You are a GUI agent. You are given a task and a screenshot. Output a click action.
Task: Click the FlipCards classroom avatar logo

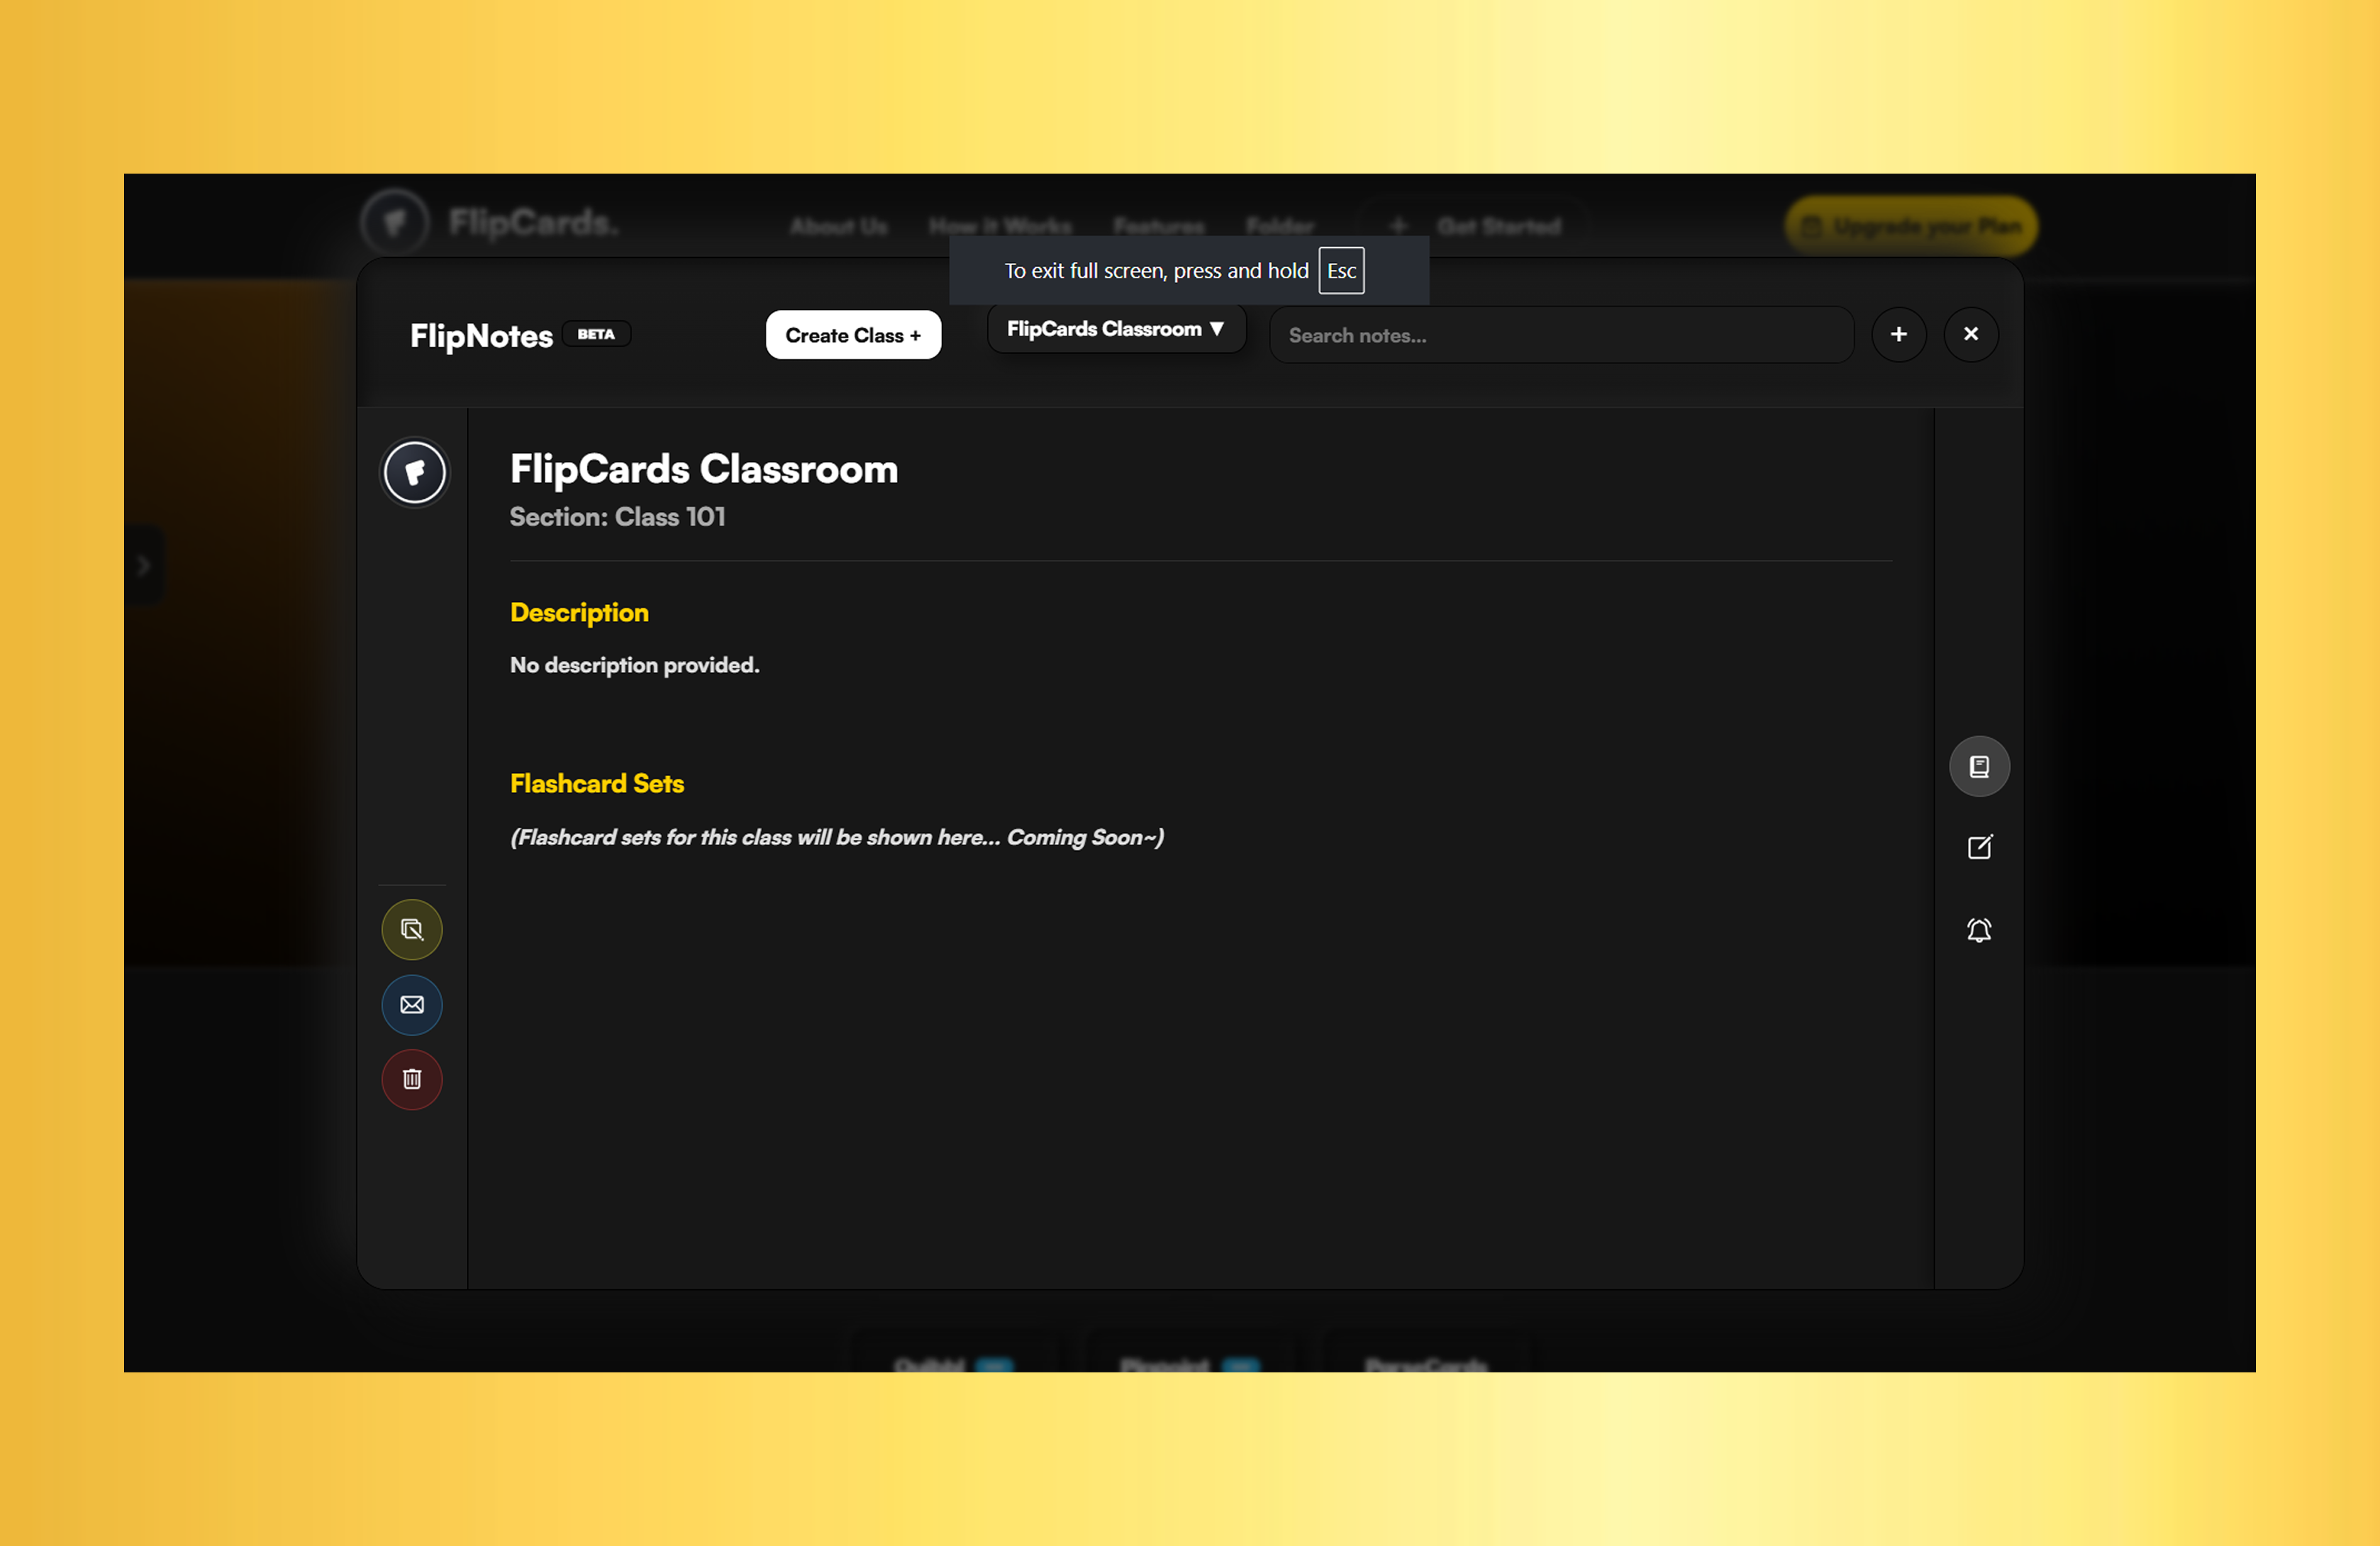click(x=415, y=472)
